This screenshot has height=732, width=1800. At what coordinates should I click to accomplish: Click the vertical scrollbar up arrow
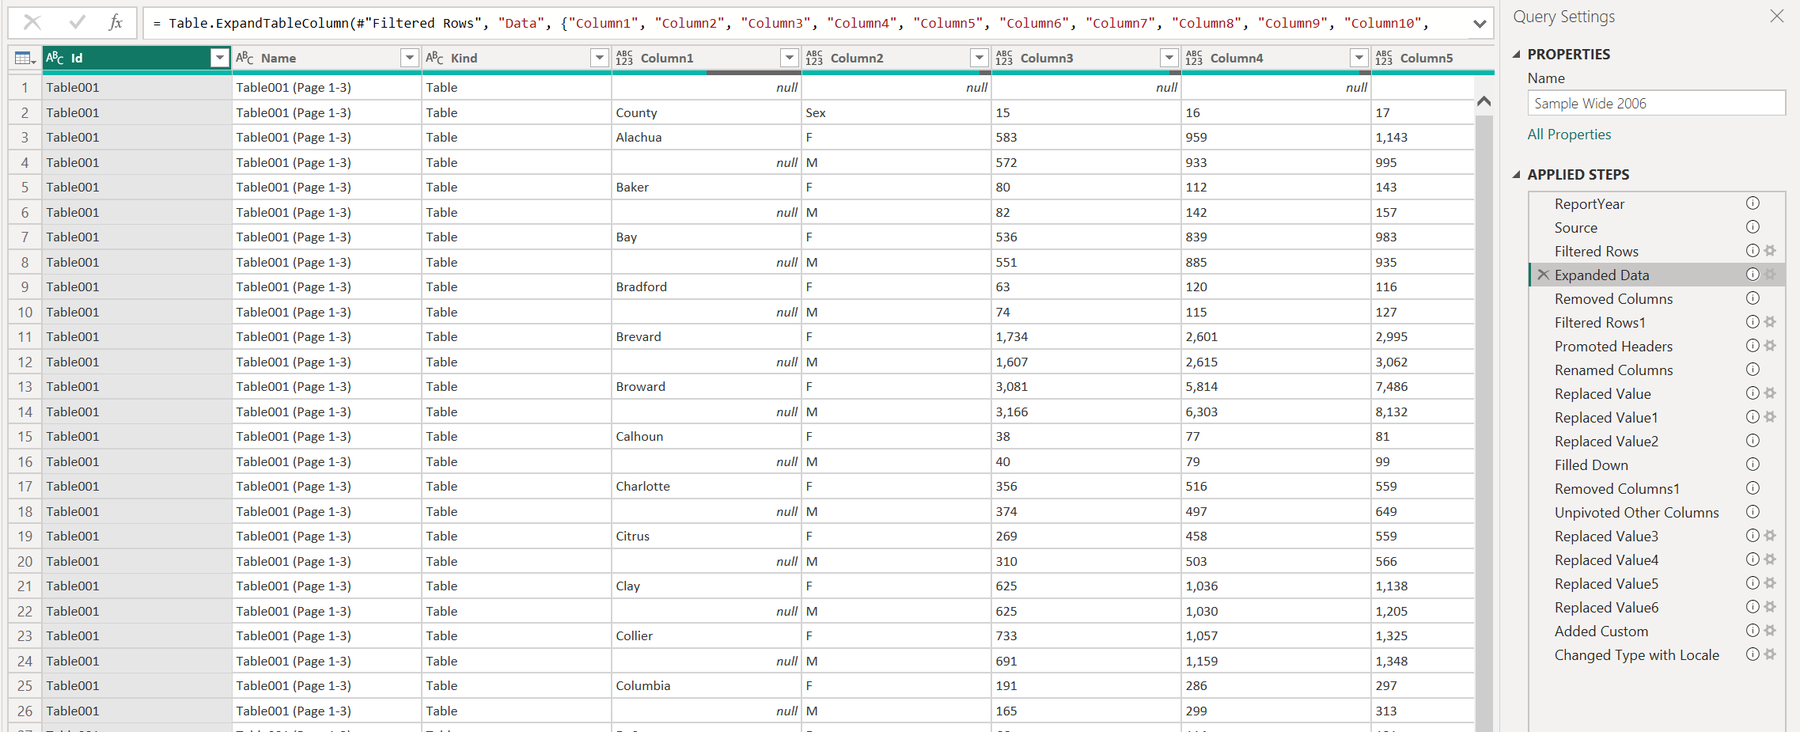click(x=1484, y=101)
